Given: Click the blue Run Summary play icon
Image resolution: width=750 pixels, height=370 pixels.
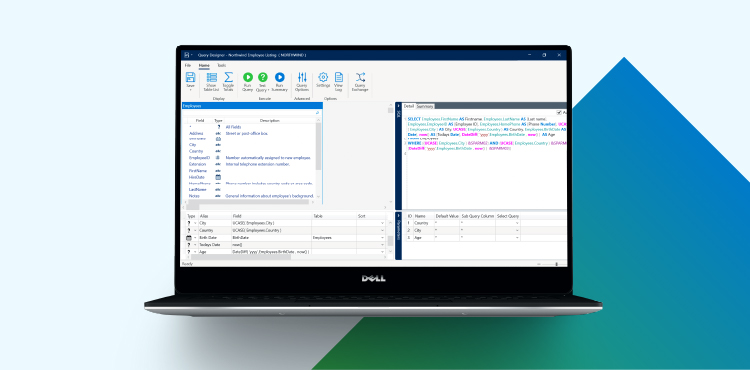Looking at the screenshot, I should (x=280, y=77).
